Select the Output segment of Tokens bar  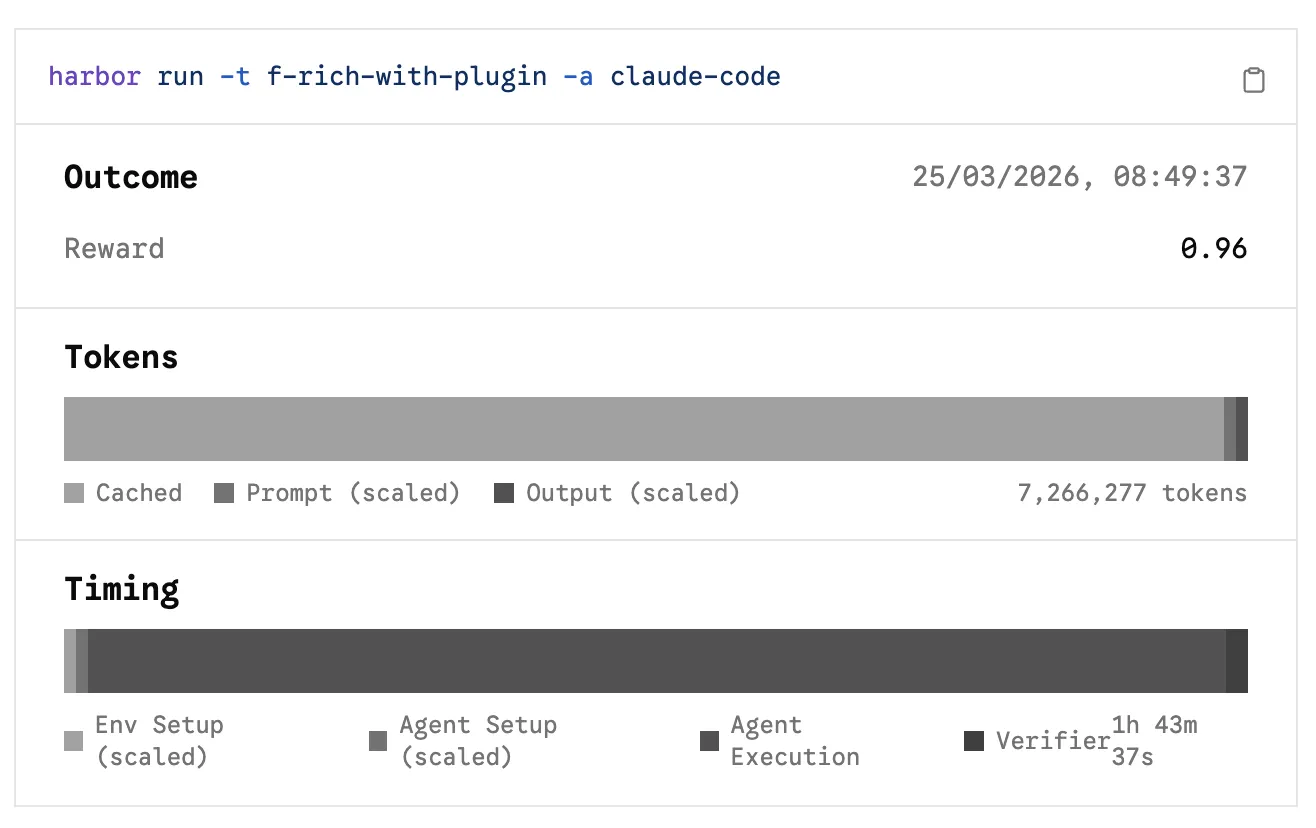(1242, 429)
